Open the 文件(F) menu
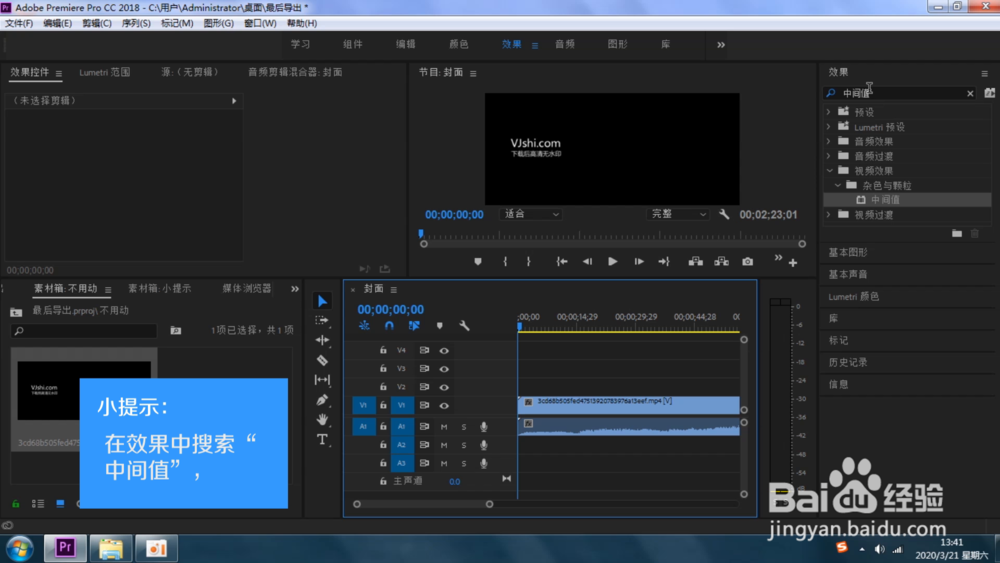This screenshot has height=563, width=1000. (19, 23)
